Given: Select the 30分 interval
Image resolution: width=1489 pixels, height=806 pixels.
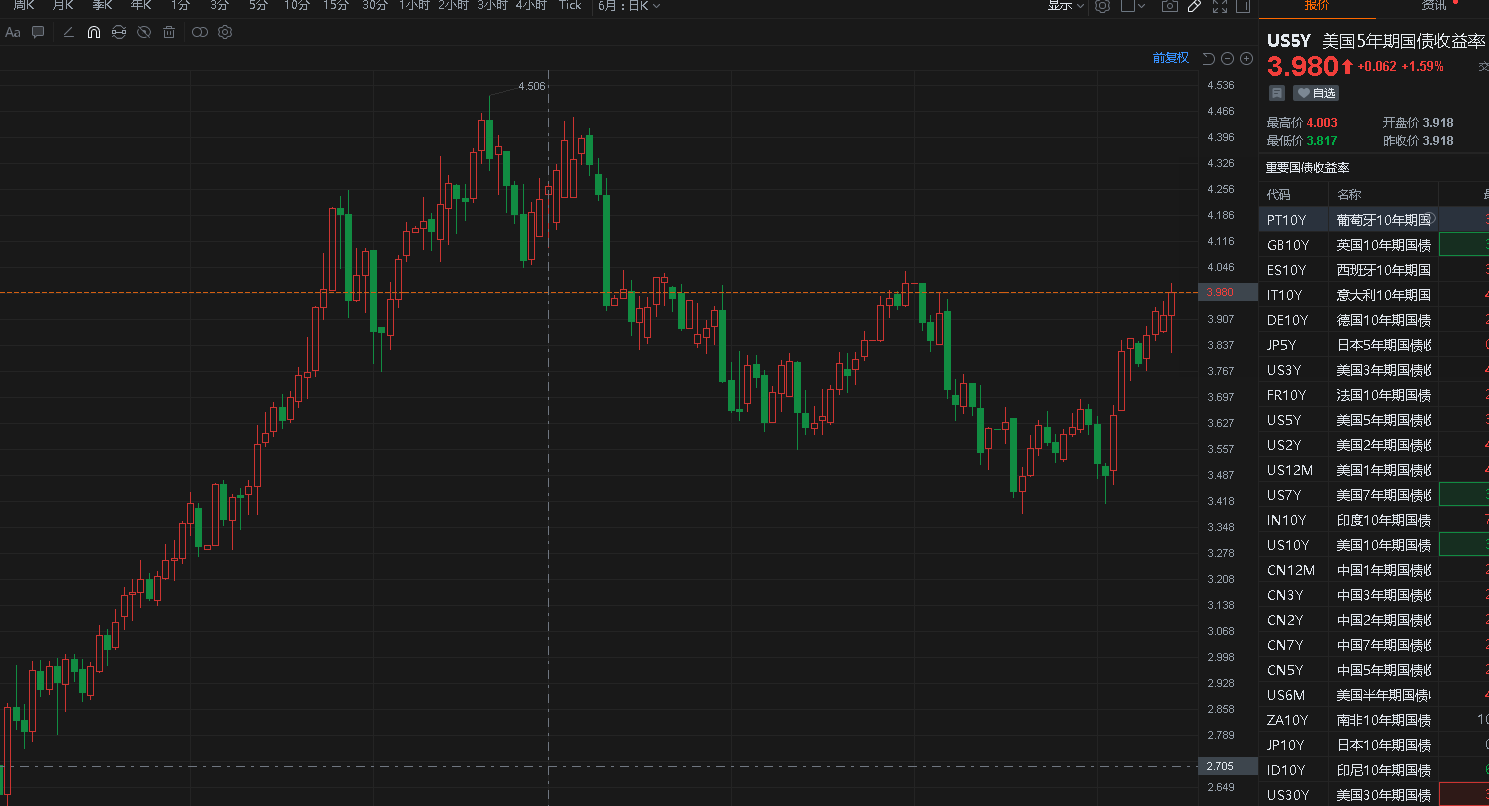Looking at the screenshot, I should (375, 6).
